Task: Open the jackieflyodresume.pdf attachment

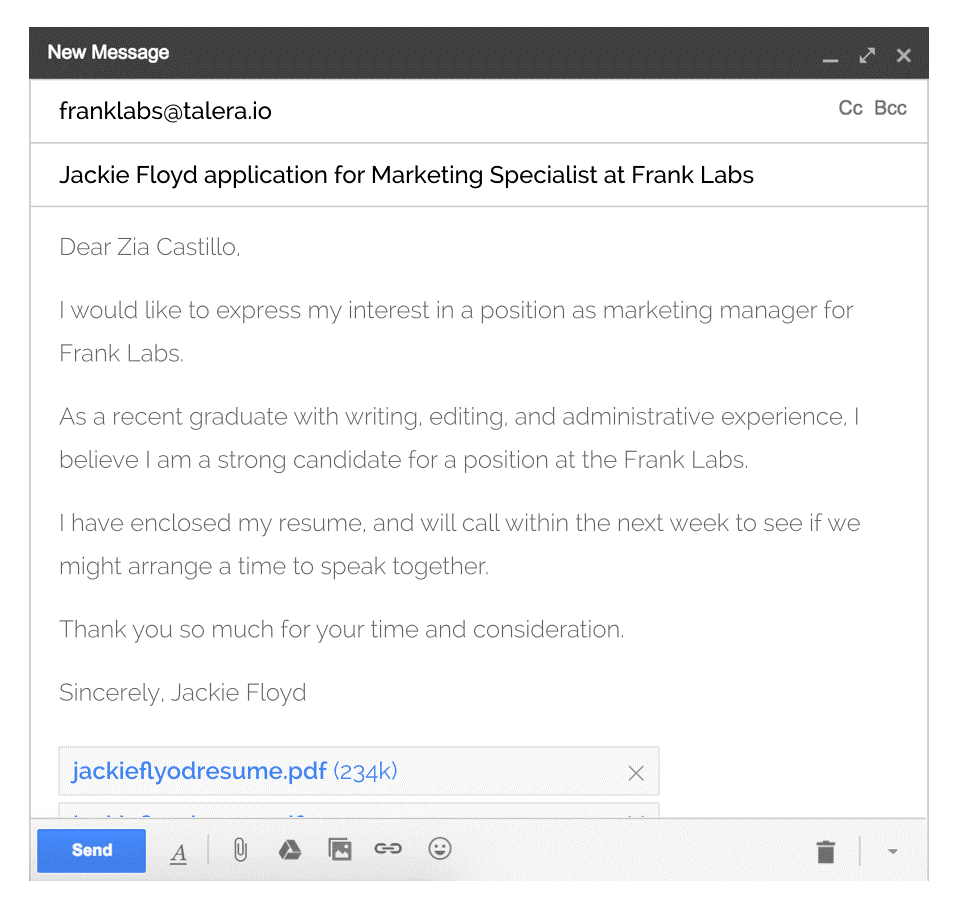Action: [199, 771]
